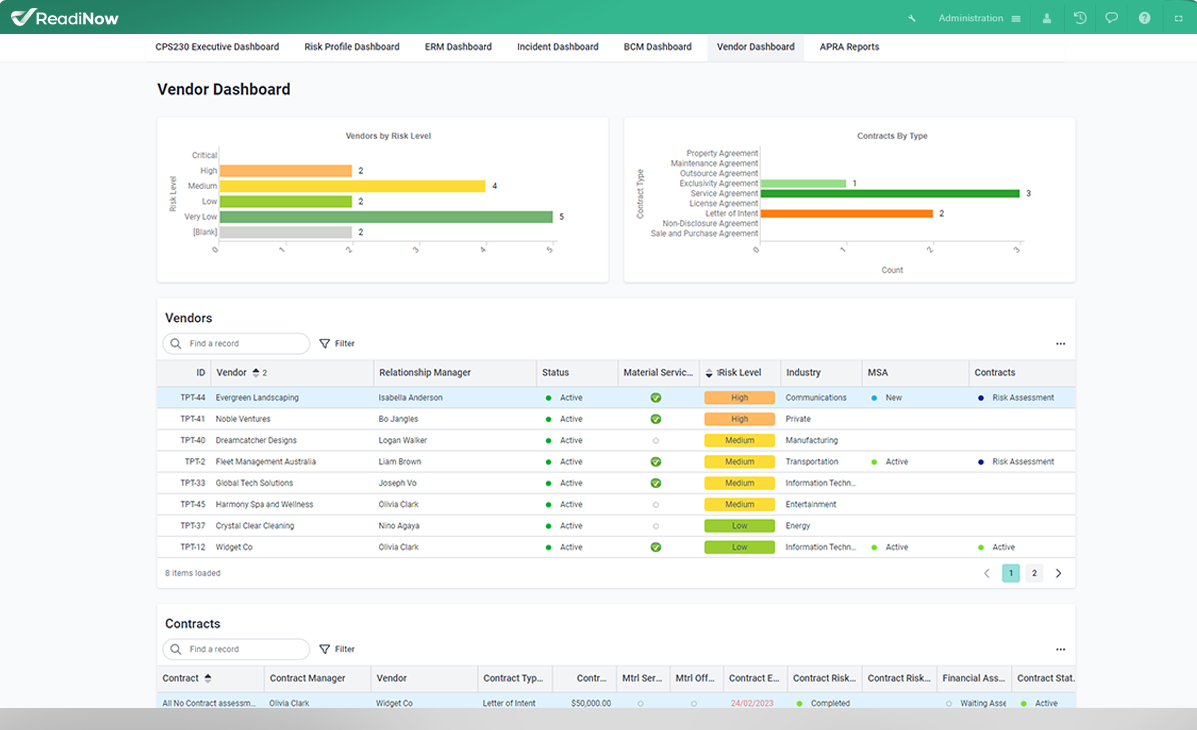Toggle Material Service check for Evergreen Landscaping
The height and width of the screenshot is (730, 1197).
(656, 398)
